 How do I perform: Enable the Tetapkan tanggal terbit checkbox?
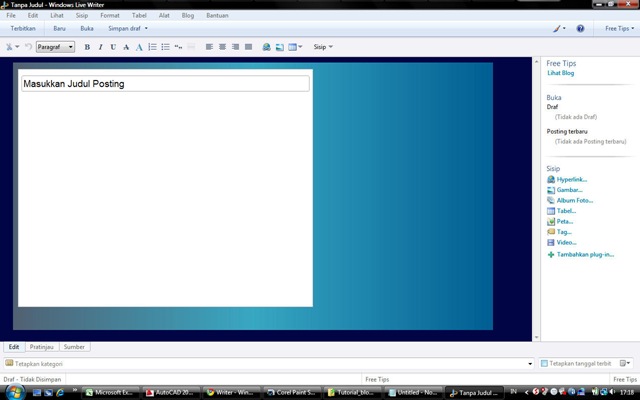pos(544,363)
